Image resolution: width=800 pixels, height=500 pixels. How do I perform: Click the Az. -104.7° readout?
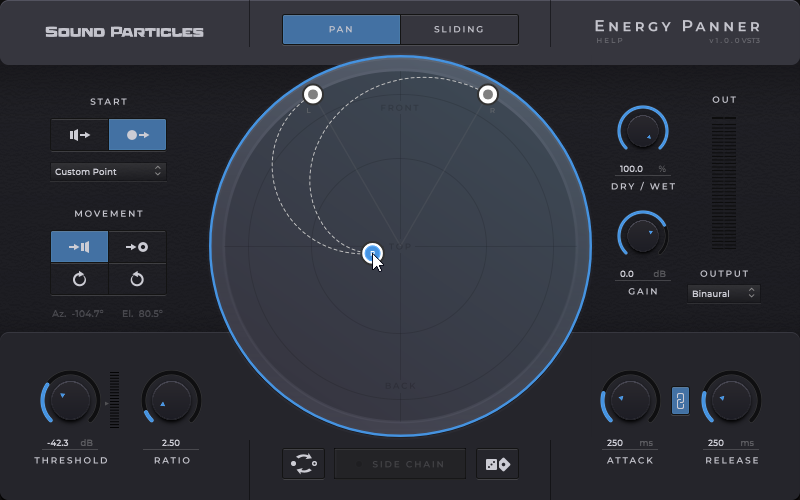click(x=78, y=314)
